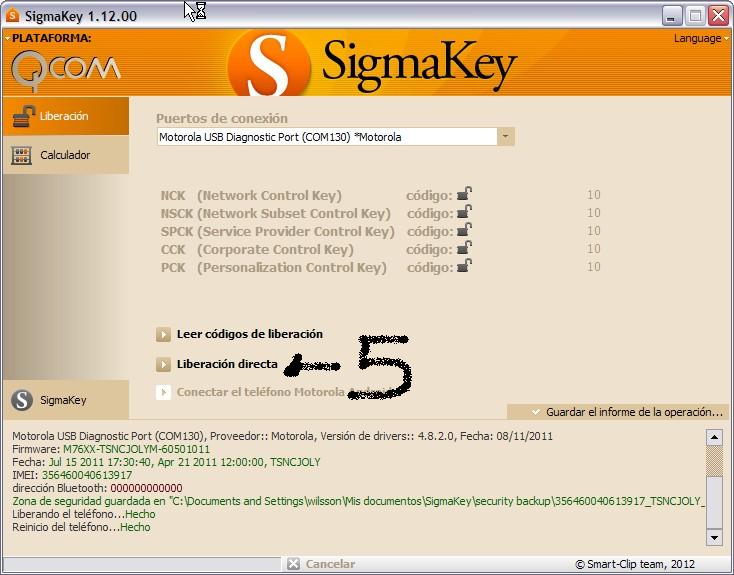The width and height of the screenshot is (734, 575).
Task: Click the Liberando el teléfono...Hecho line
Action: [84, 514]
